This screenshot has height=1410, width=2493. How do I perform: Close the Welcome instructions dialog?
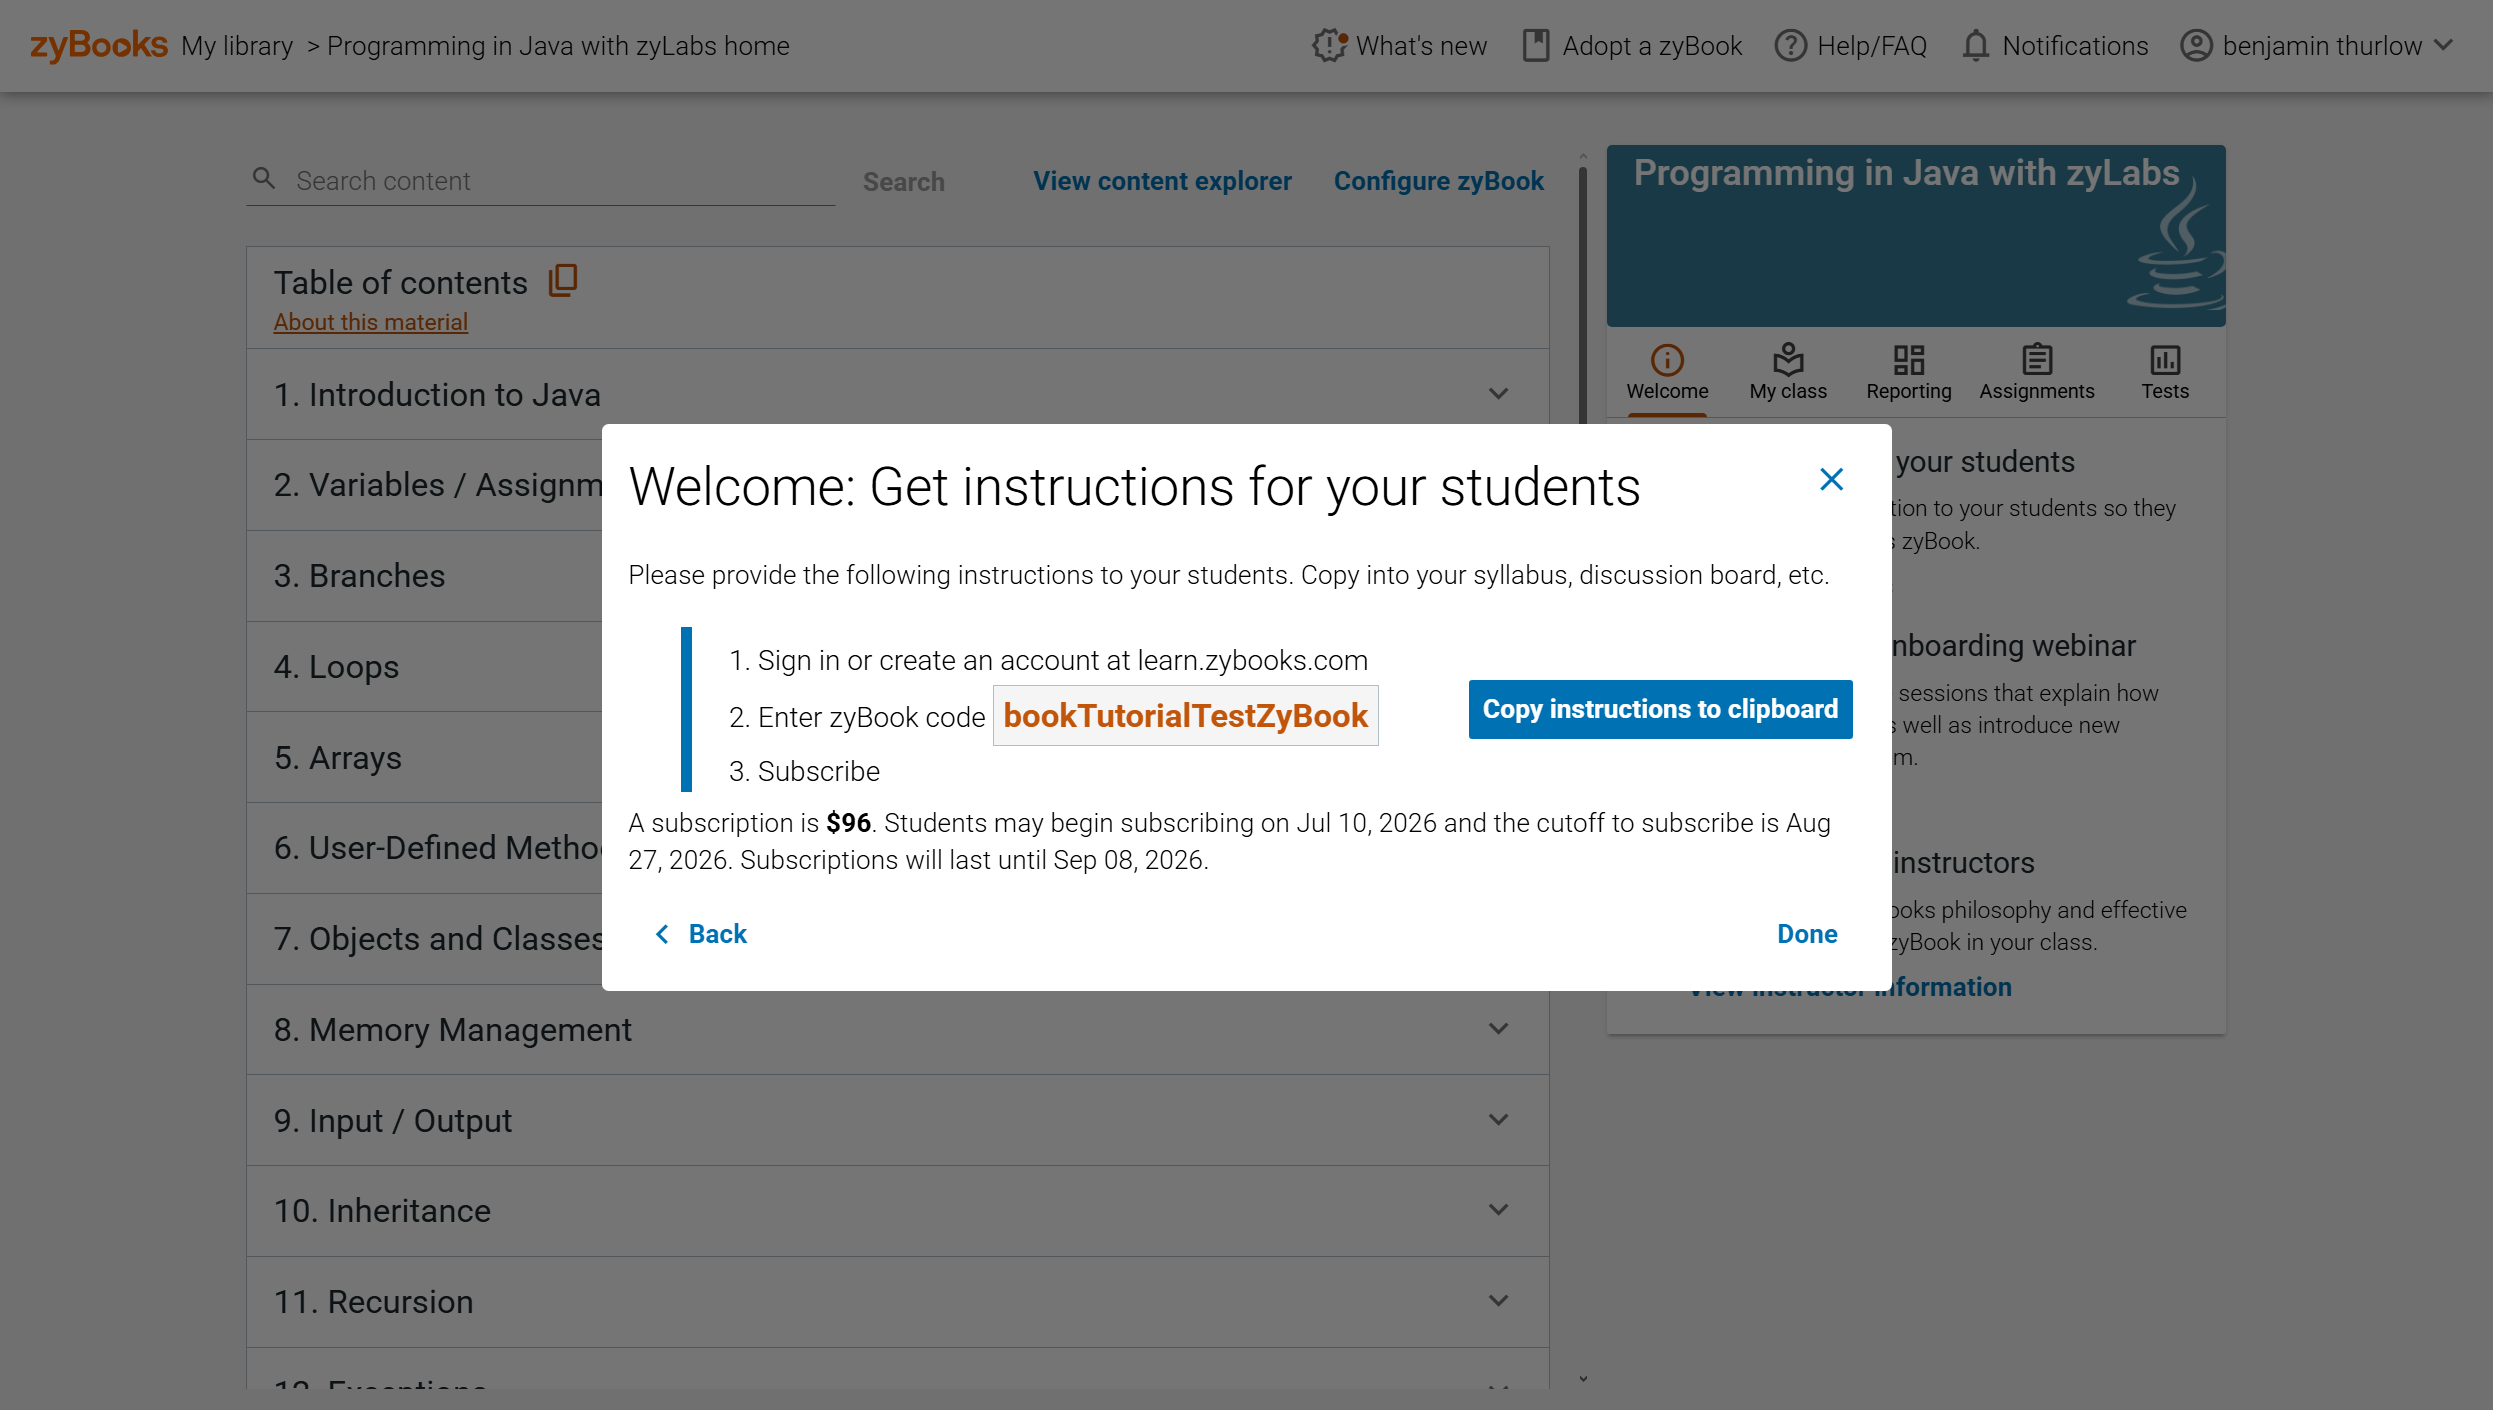click(x=1831, y=480)
